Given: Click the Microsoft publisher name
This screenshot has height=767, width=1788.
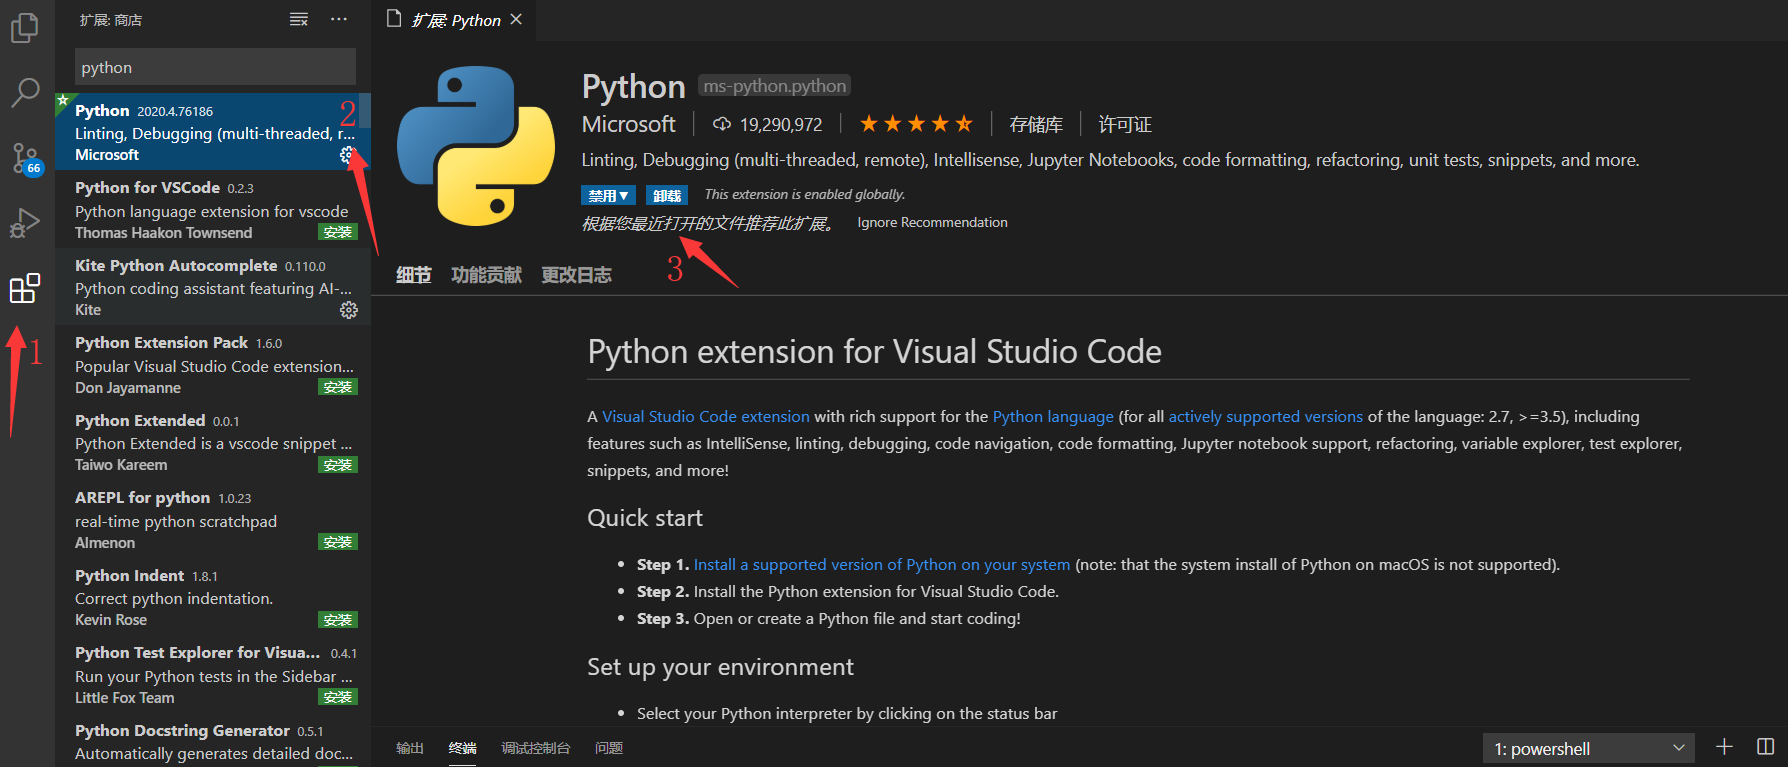Looking at the screenshot, I should (x=629, y=124).
